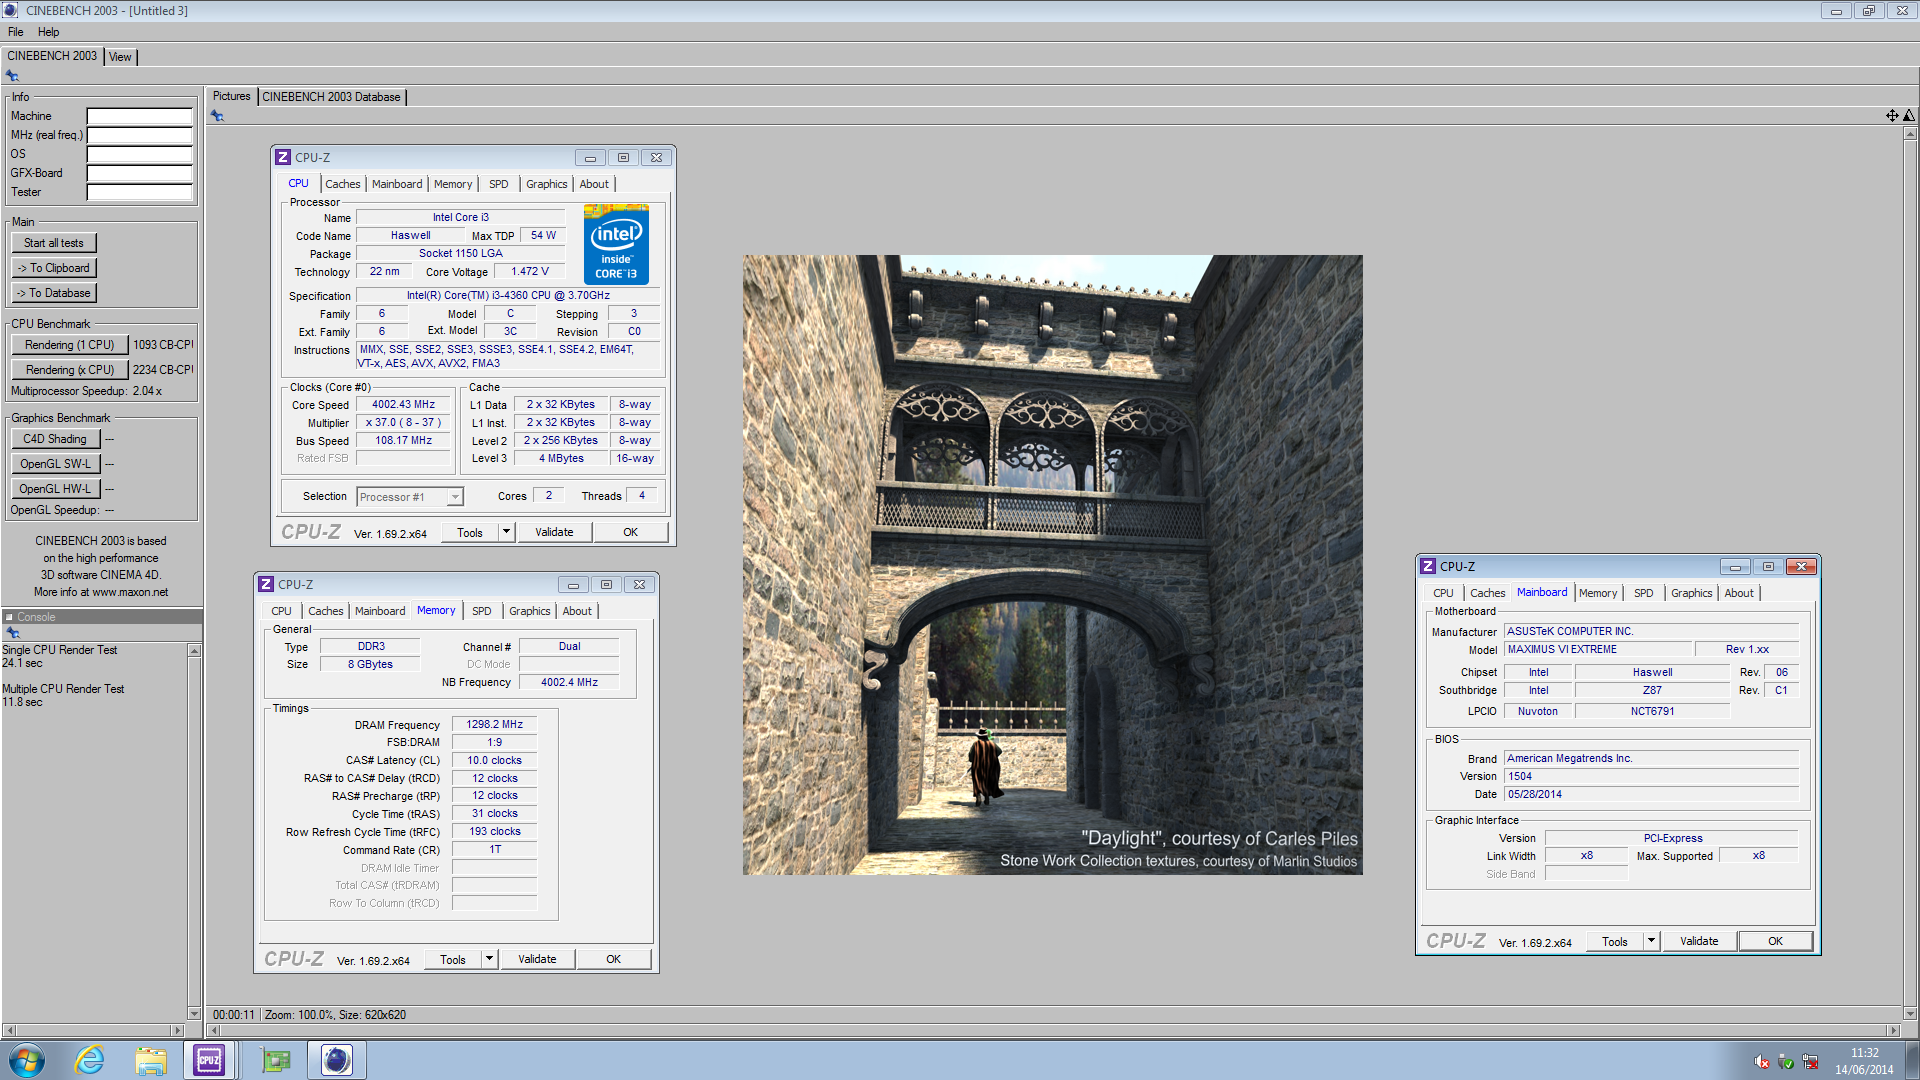This screenshot has height=1080, width=1920.
Task: Click picture area vertical scrollbar down arrow
Action: pos(1910,1014)
